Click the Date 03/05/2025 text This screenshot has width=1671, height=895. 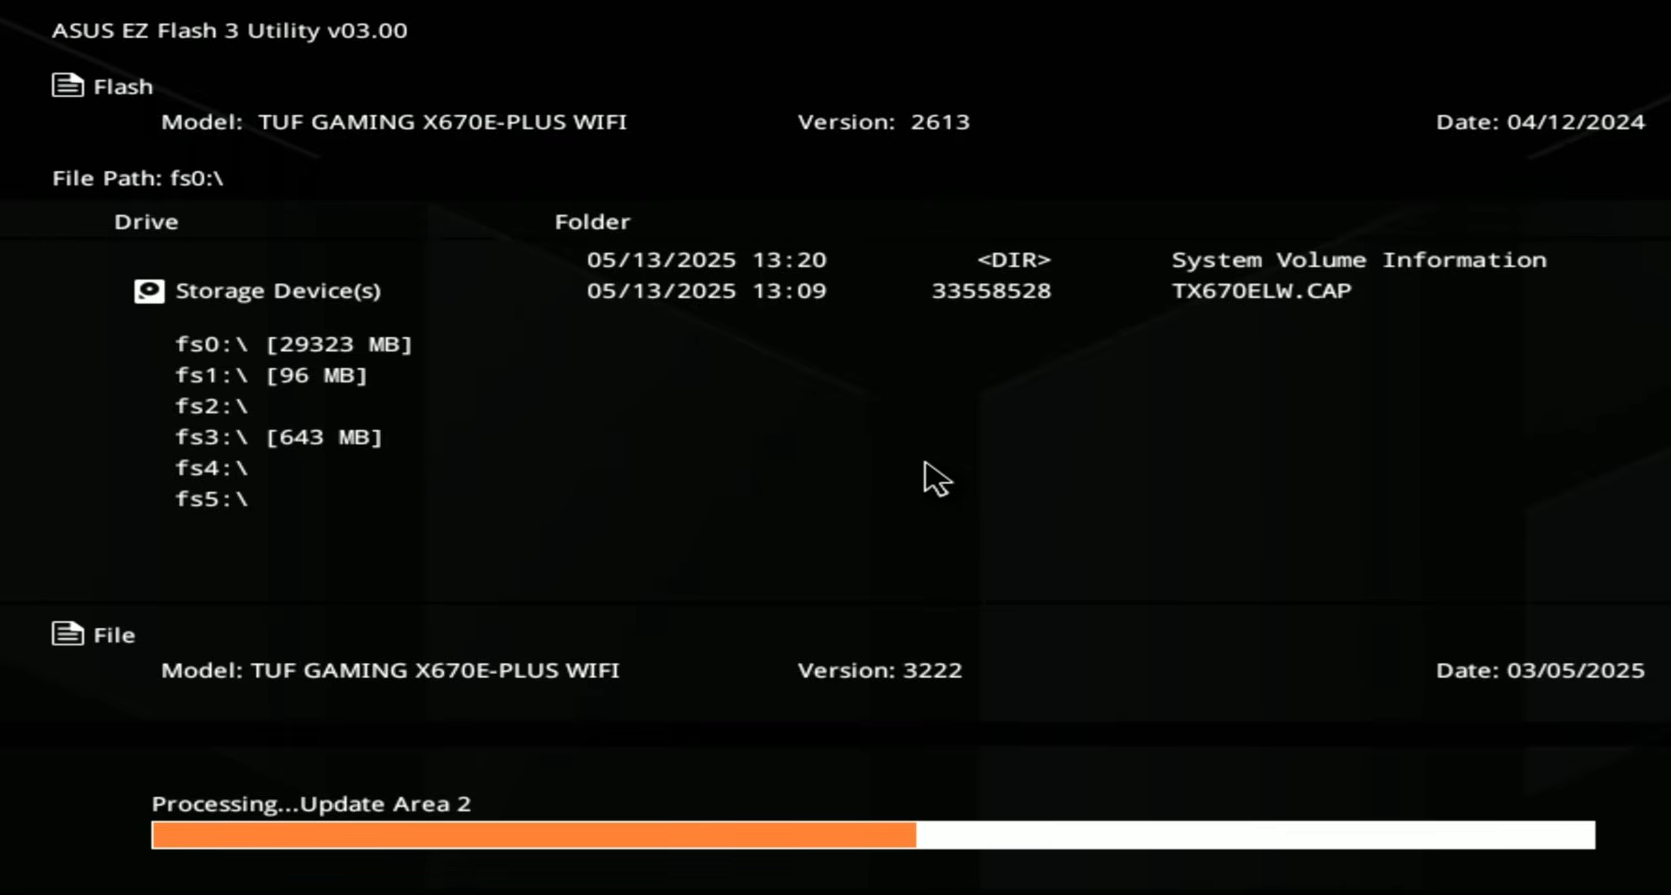(1540, 670)
